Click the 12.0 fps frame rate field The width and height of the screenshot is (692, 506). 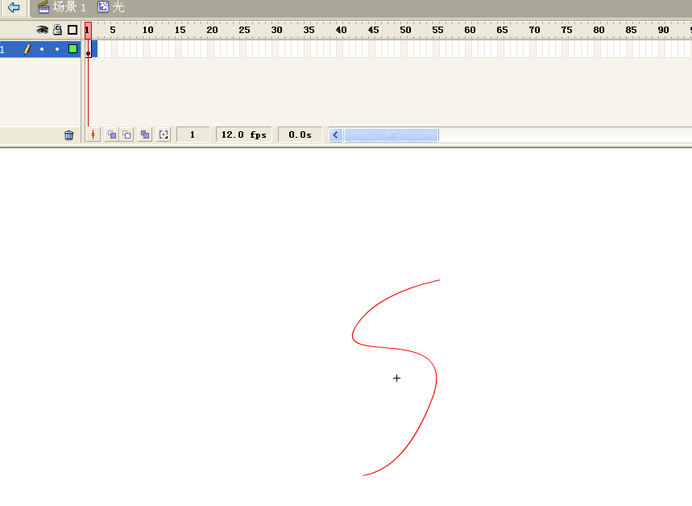tap(244, 135)
